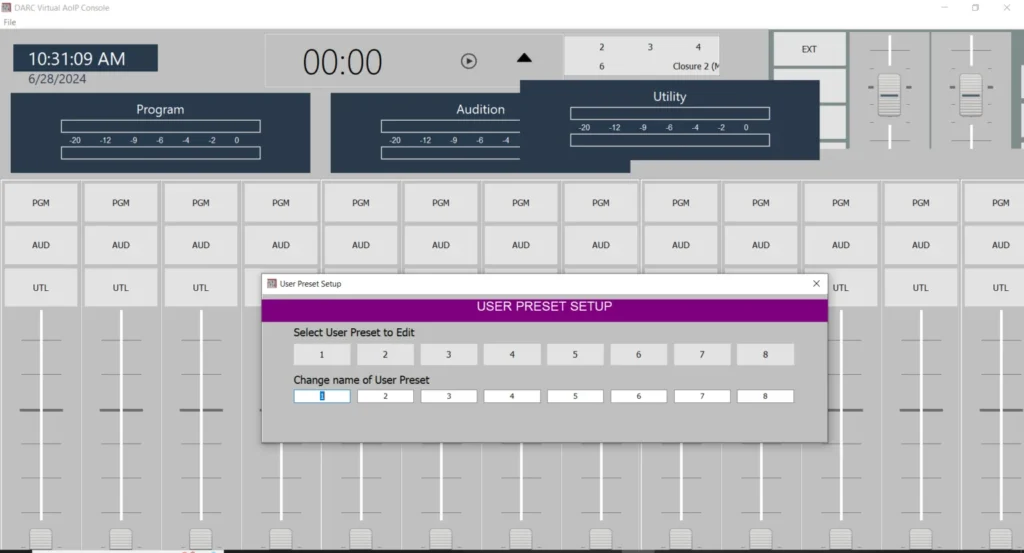1024x553 pixels.
Task: Click the third channel fader track
Action: point(200,415)
